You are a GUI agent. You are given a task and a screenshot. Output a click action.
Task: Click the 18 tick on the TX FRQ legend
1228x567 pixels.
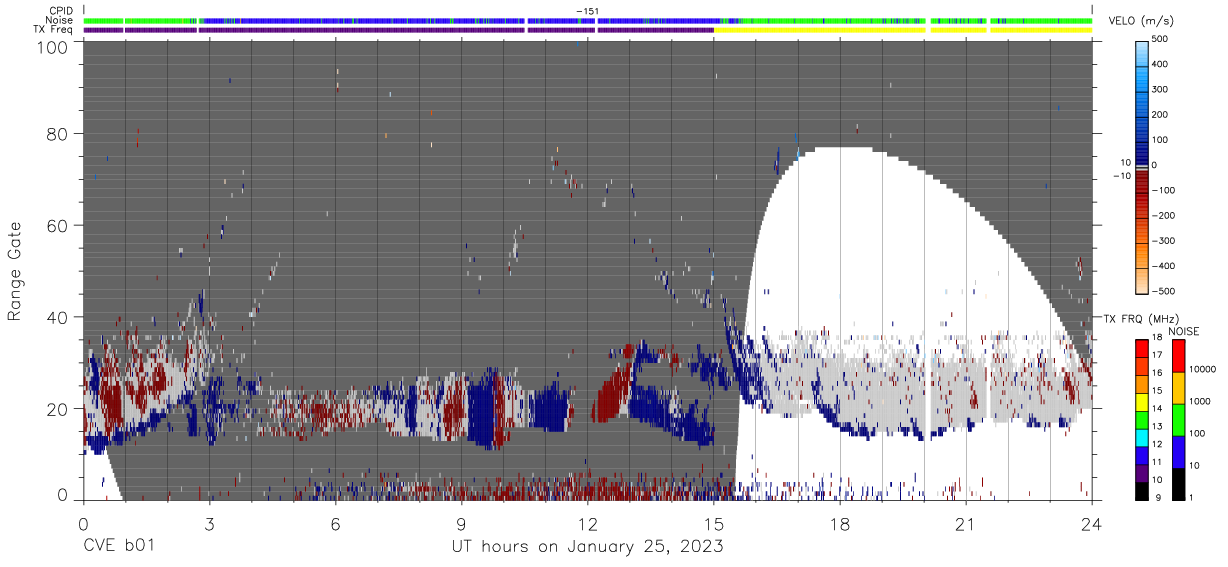tap(1158, 339)
